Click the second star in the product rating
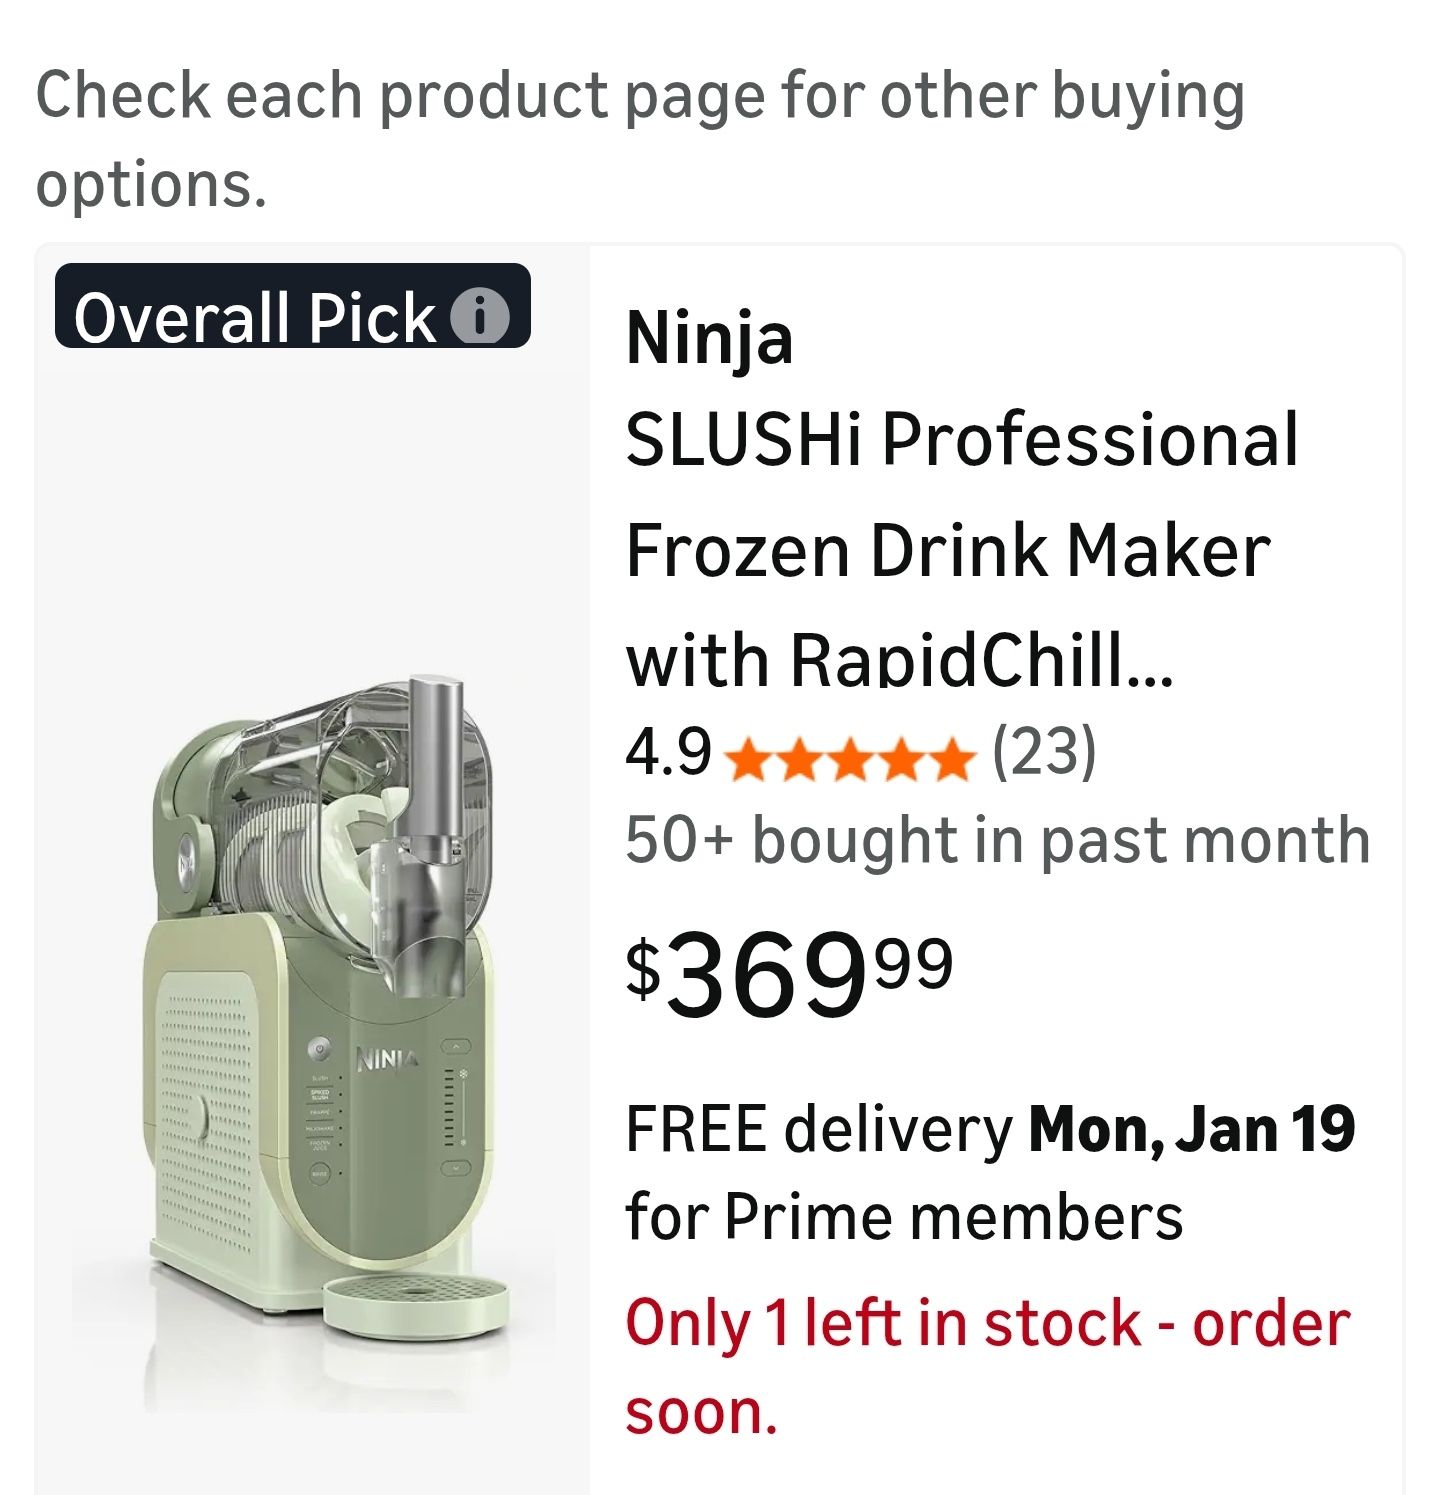The image size is (1440, 1495). pyautogui.click(x=797, y=761)
